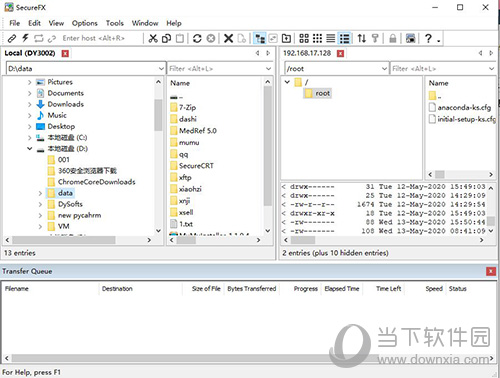Screen dimensions: 500x378
Task: Open the Window menu
Action: pyautogui.click(x=145, y=23)
